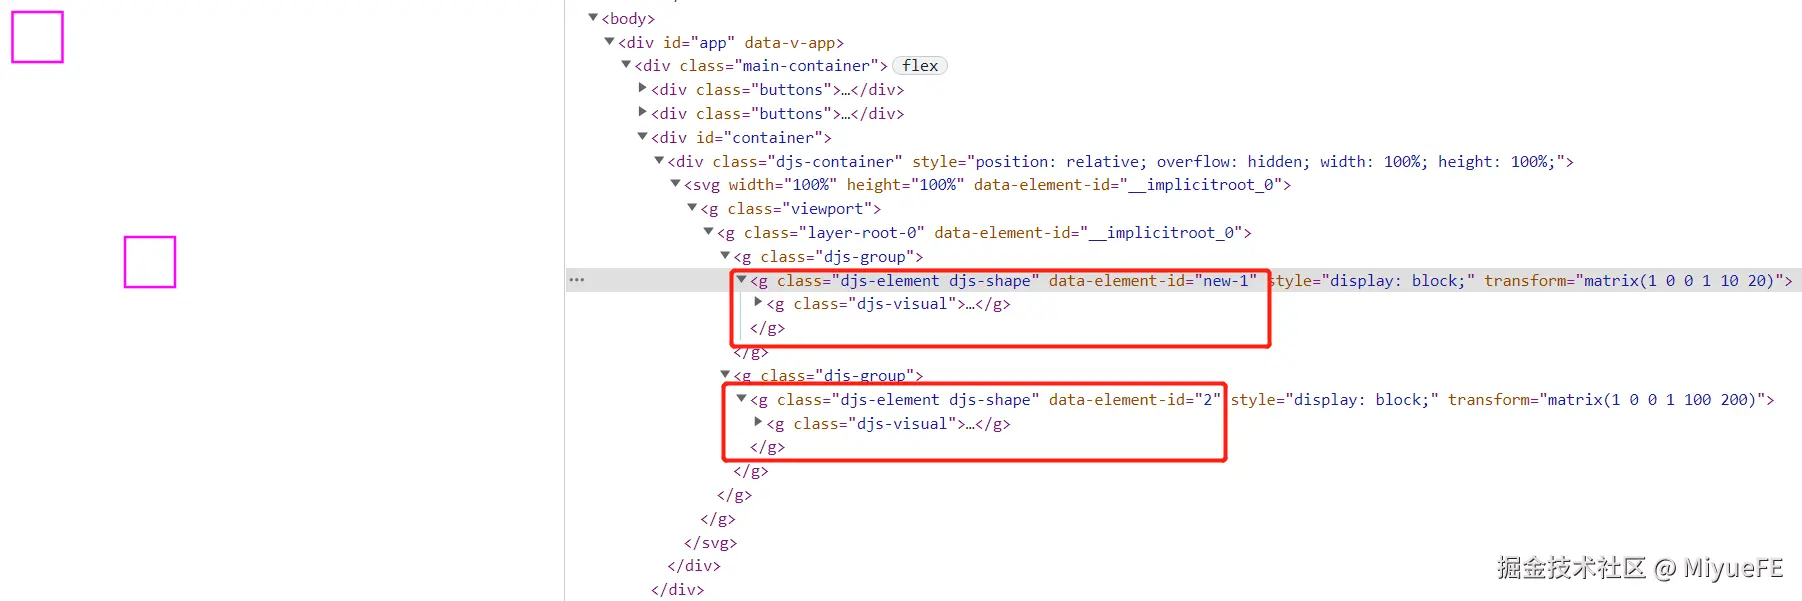Screen dimensions: 1802x601
Task: Click the closing </svg> tag
Action: click(x=710, y=543)
